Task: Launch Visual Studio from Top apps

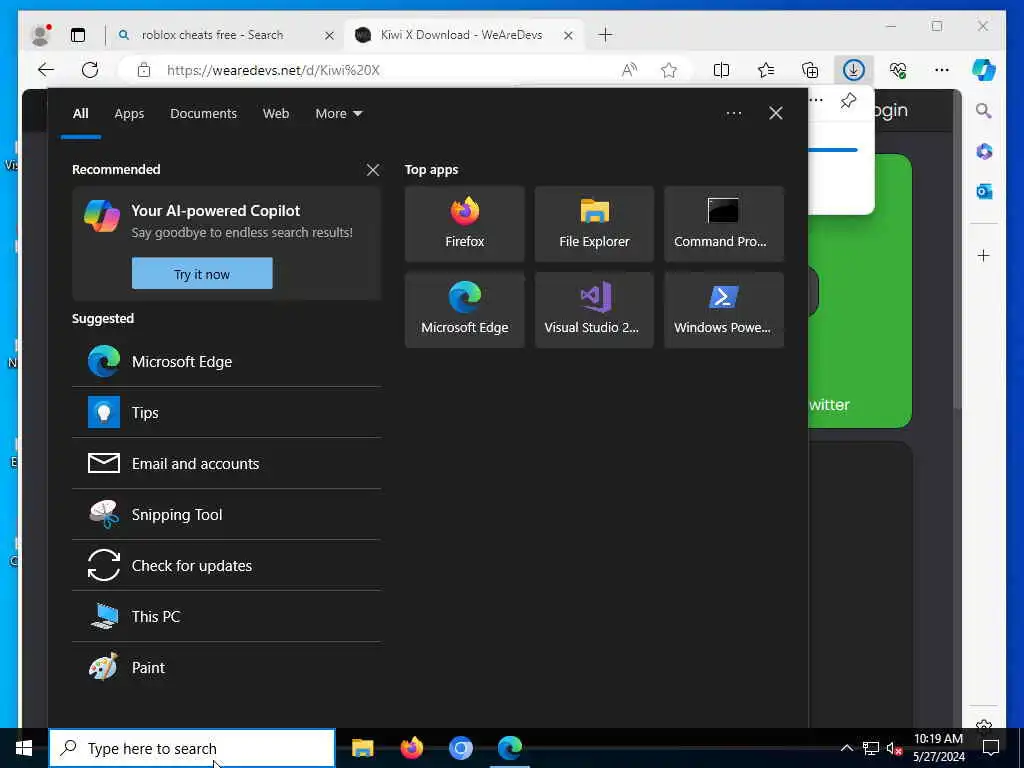Action: (594, 310)
